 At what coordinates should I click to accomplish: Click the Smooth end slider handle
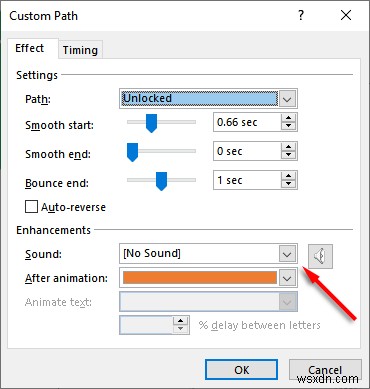[x=132, y=152]
